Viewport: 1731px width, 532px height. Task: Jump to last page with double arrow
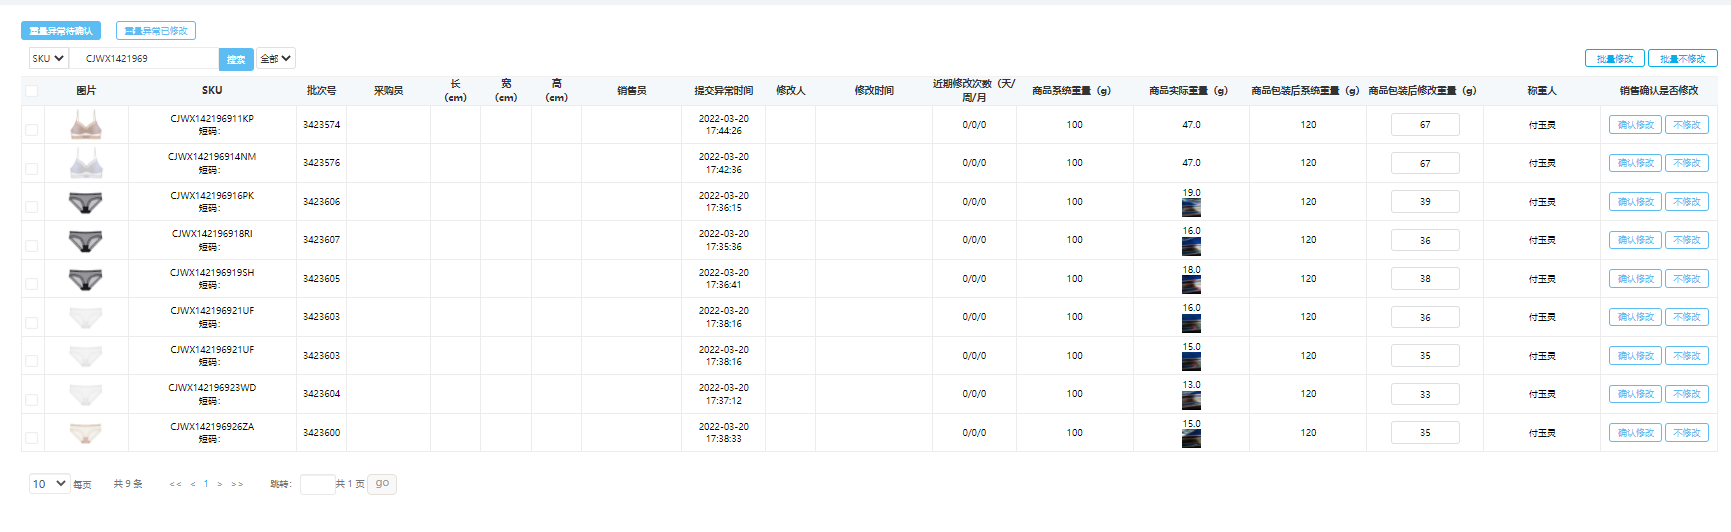pyautogui.click(x=237, y=484)
